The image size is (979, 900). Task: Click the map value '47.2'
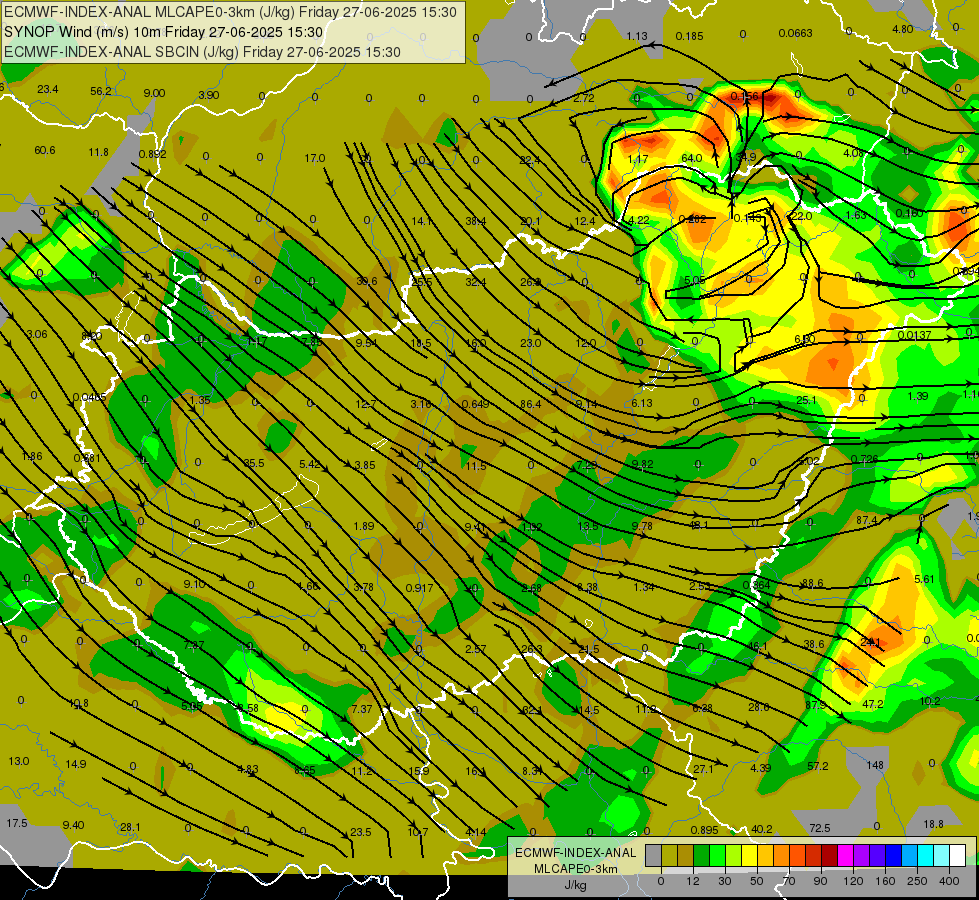(873, 705)
